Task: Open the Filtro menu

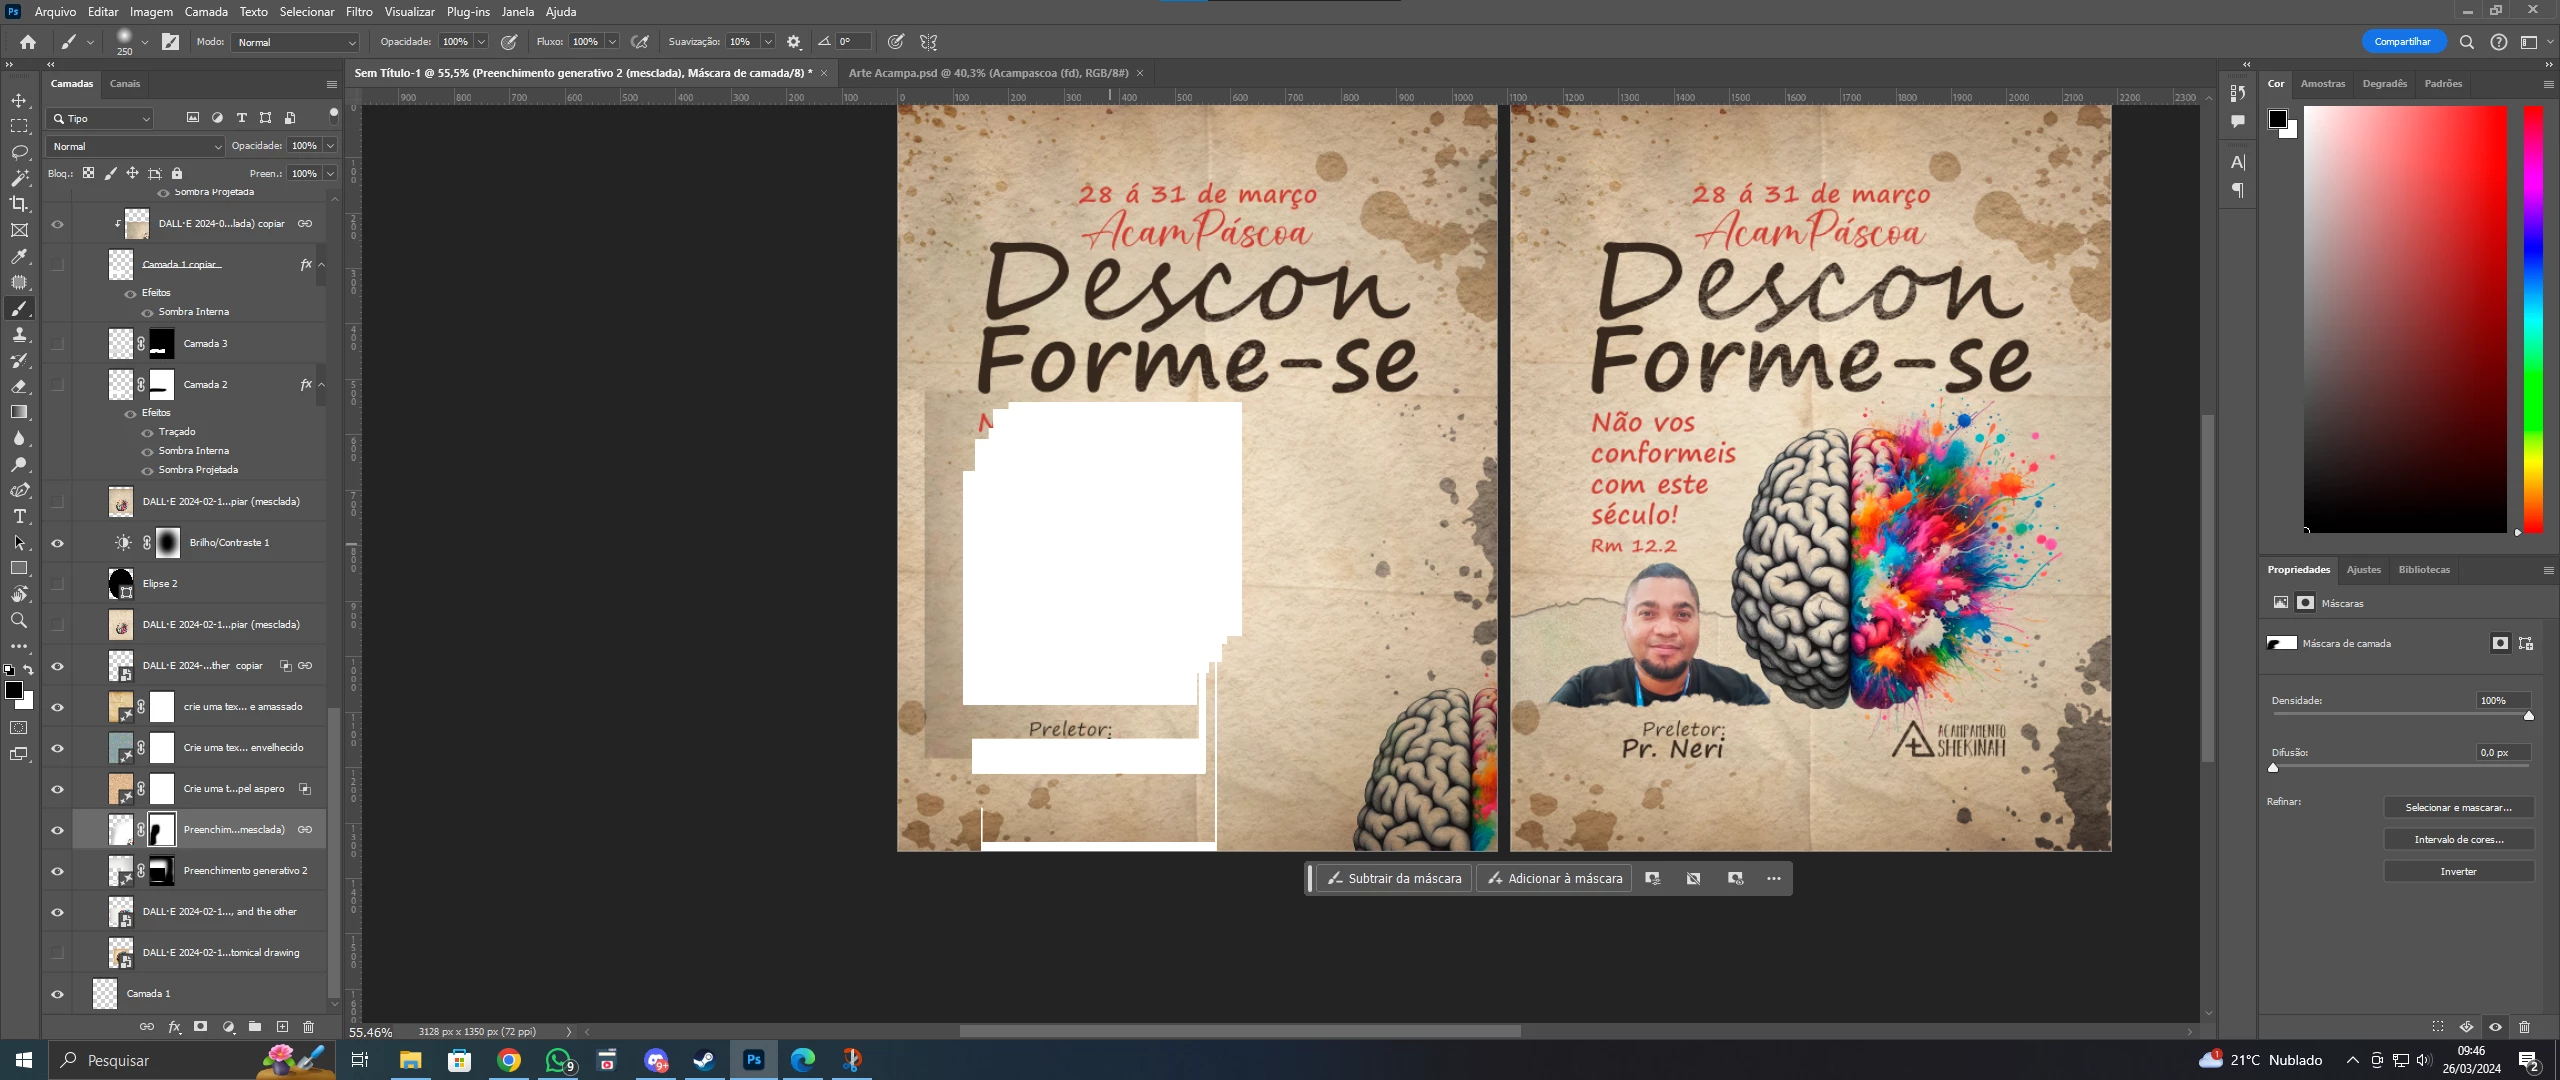Action: [359, 12]
